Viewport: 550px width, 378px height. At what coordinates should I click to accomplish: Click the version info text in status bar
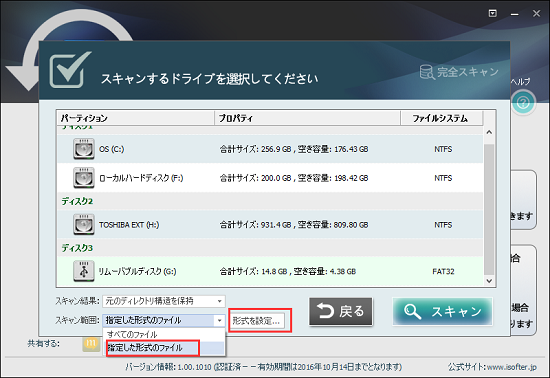[x=264, y=367]
